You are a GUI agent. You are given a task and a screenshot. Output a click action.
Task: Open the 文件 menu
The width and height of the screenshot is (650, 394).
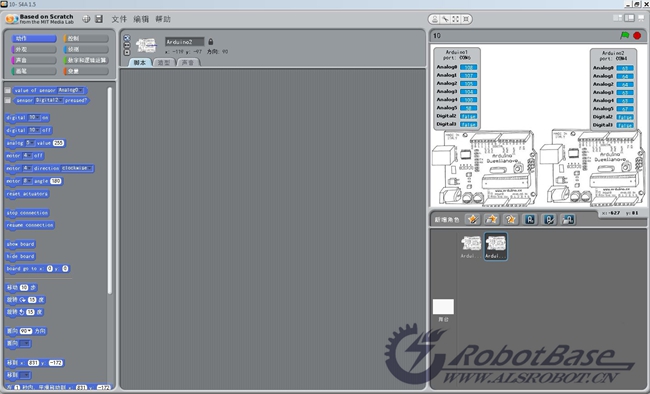(x=119, y=19)
